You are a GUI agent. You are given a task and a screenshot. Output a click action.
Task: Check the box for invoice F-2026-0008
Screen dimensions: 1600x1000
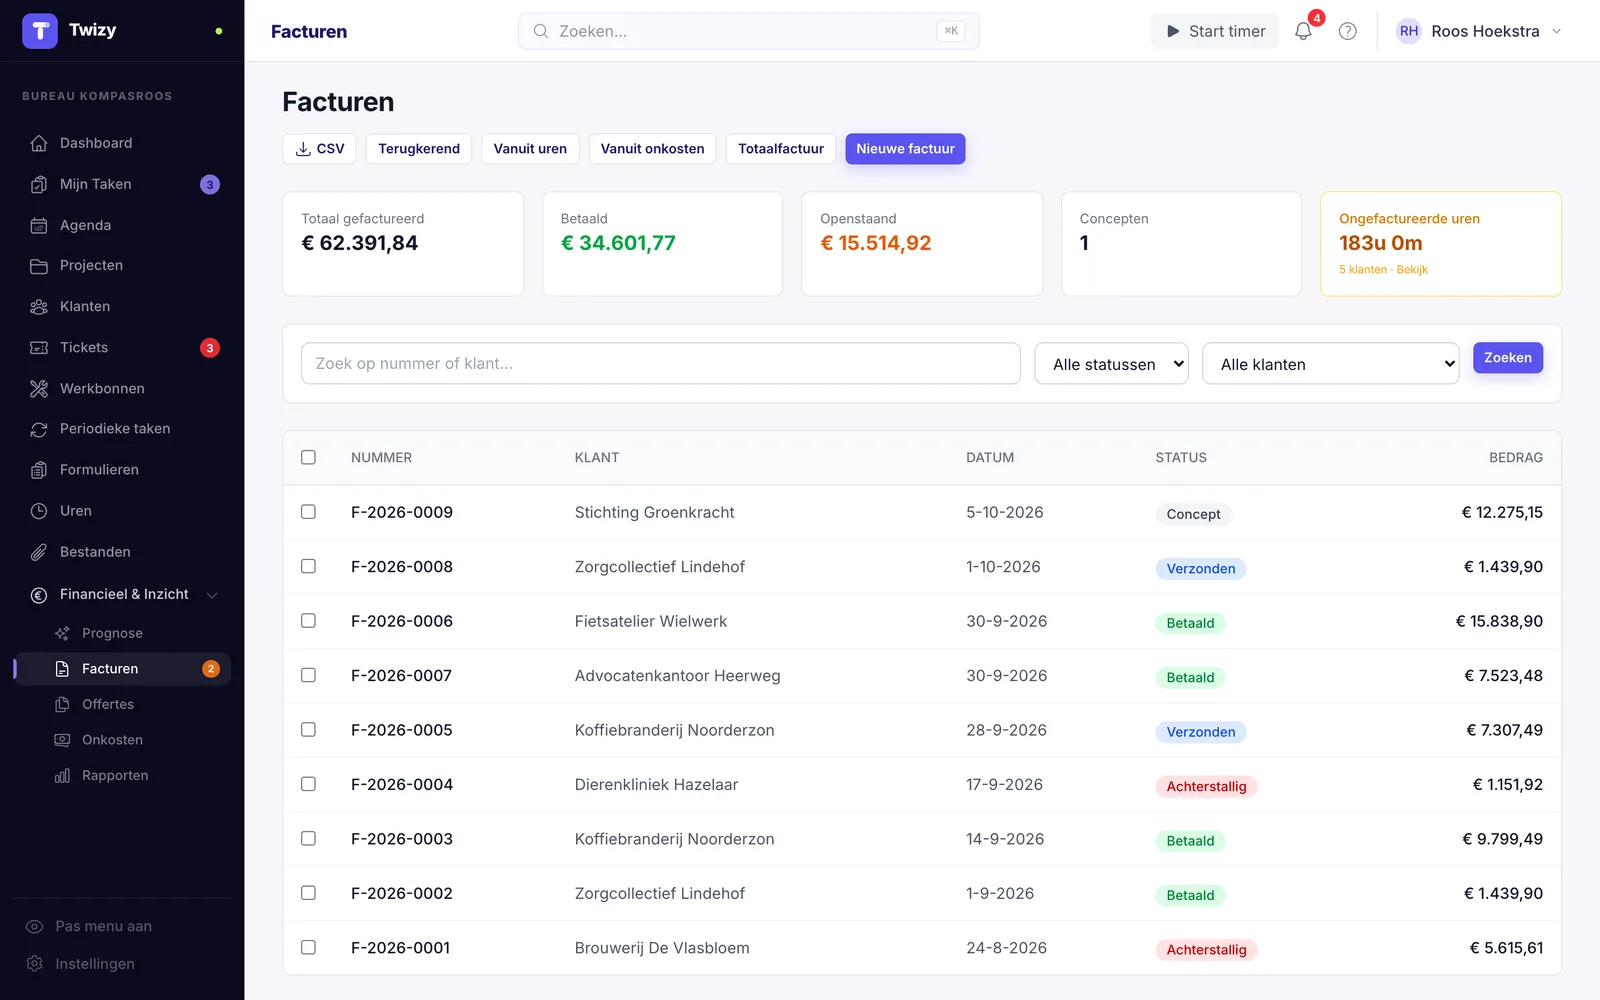pyautogui.click(x=308, y=566)
